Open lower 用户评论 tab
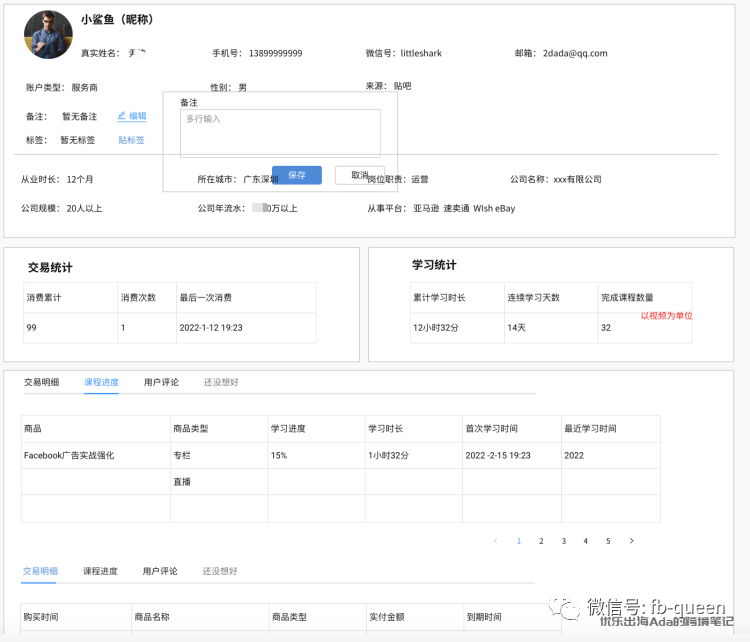The image size is (750, 642). click(160, 571)
